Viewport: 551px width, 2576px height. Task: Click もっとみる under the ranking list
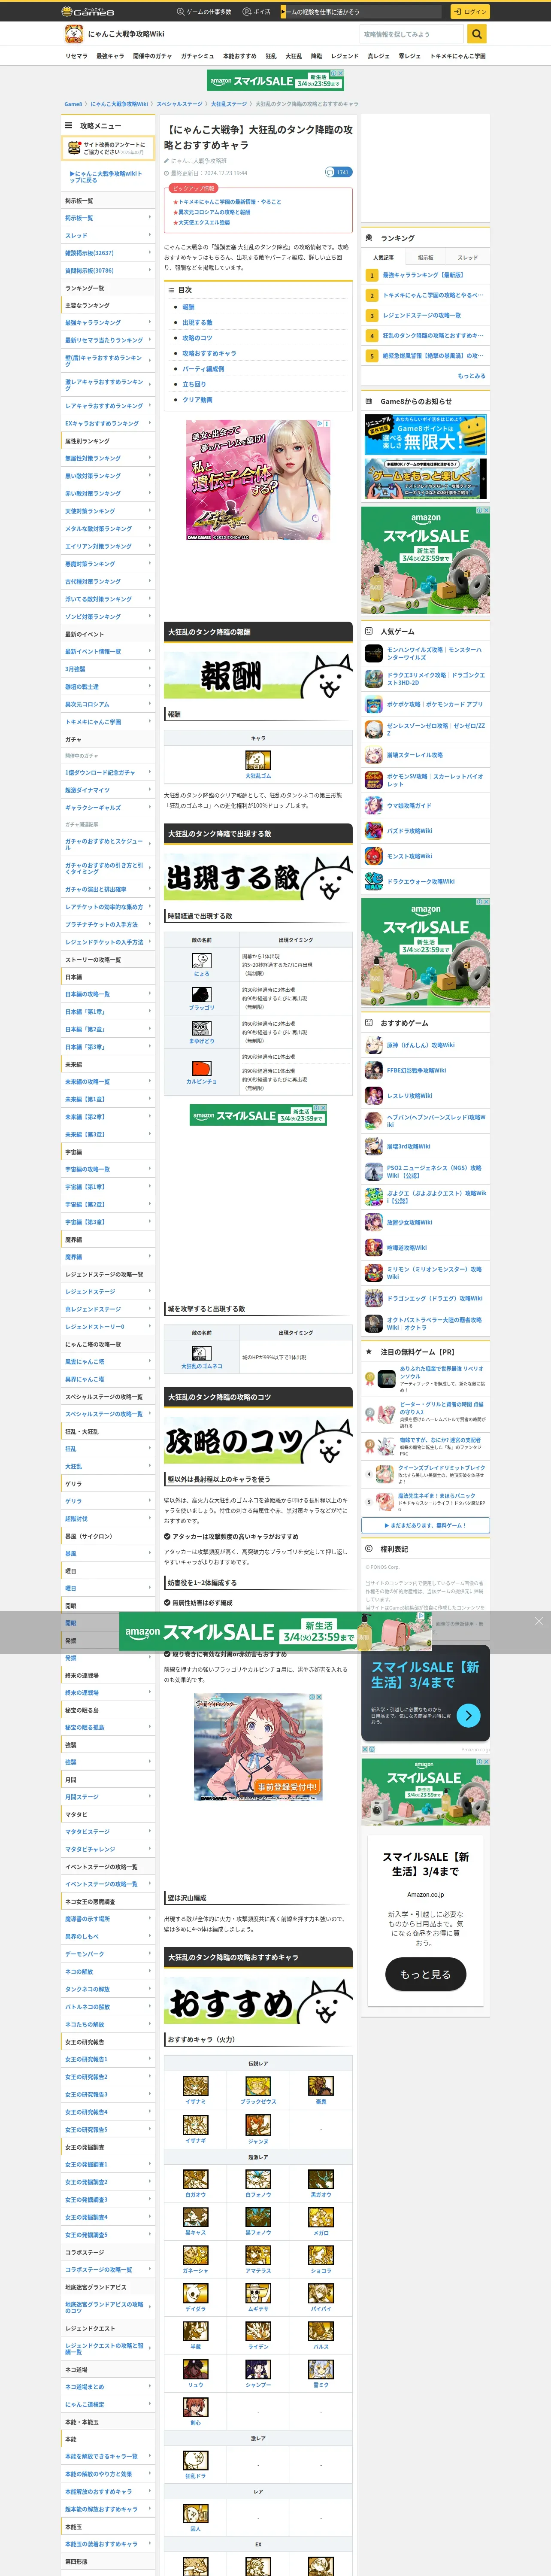coord(471,376)
